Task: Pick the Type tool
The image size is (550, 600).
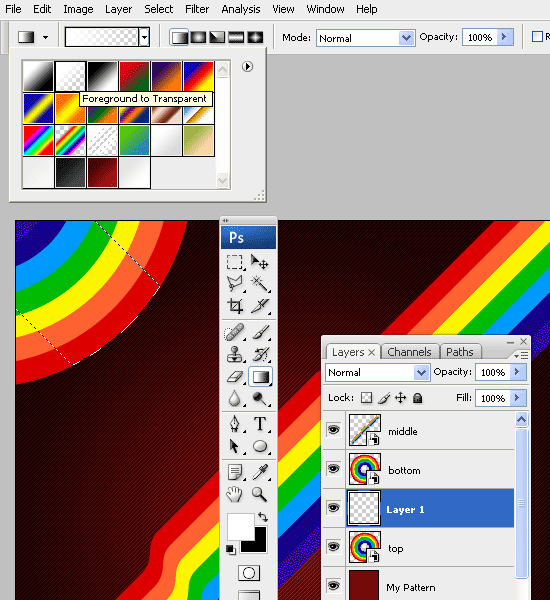Action: [x=260, y=424]
